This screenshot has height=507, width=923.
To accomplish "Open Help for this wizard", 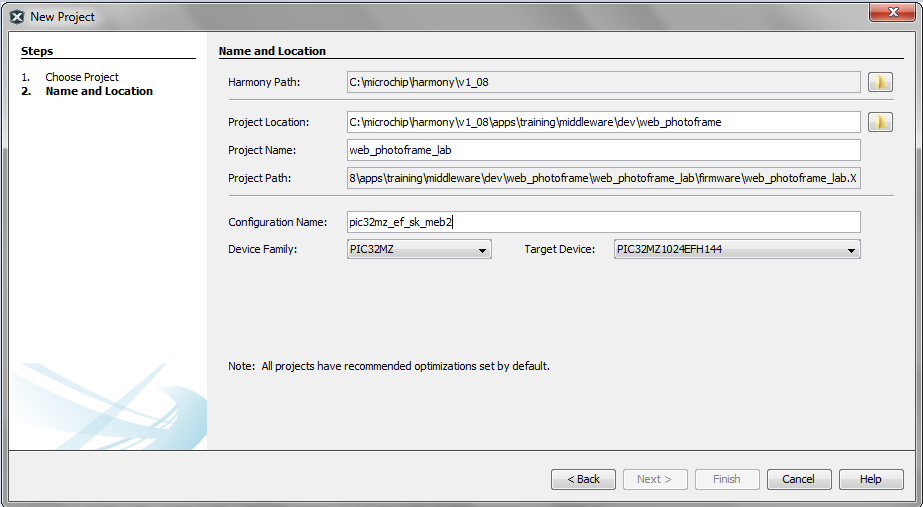I will pos(871,479).
